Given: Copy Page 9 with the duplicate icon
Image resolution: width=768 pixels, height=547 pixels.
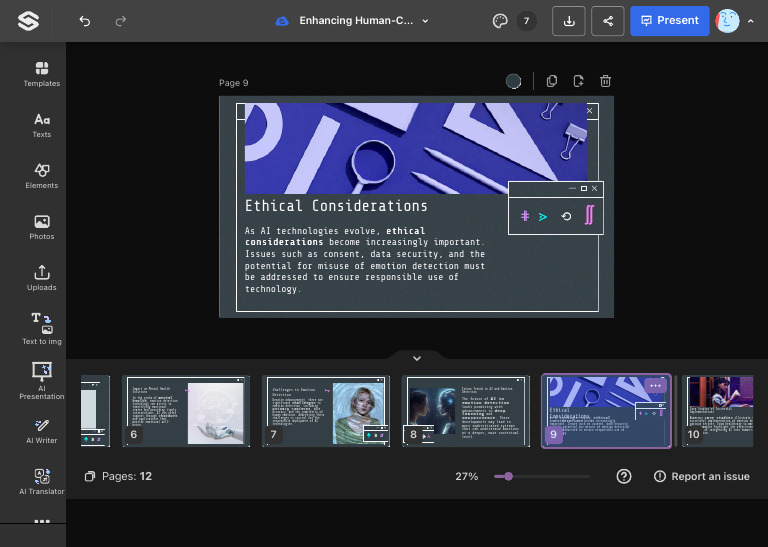Looking at the screenshot, I should 552,81.
